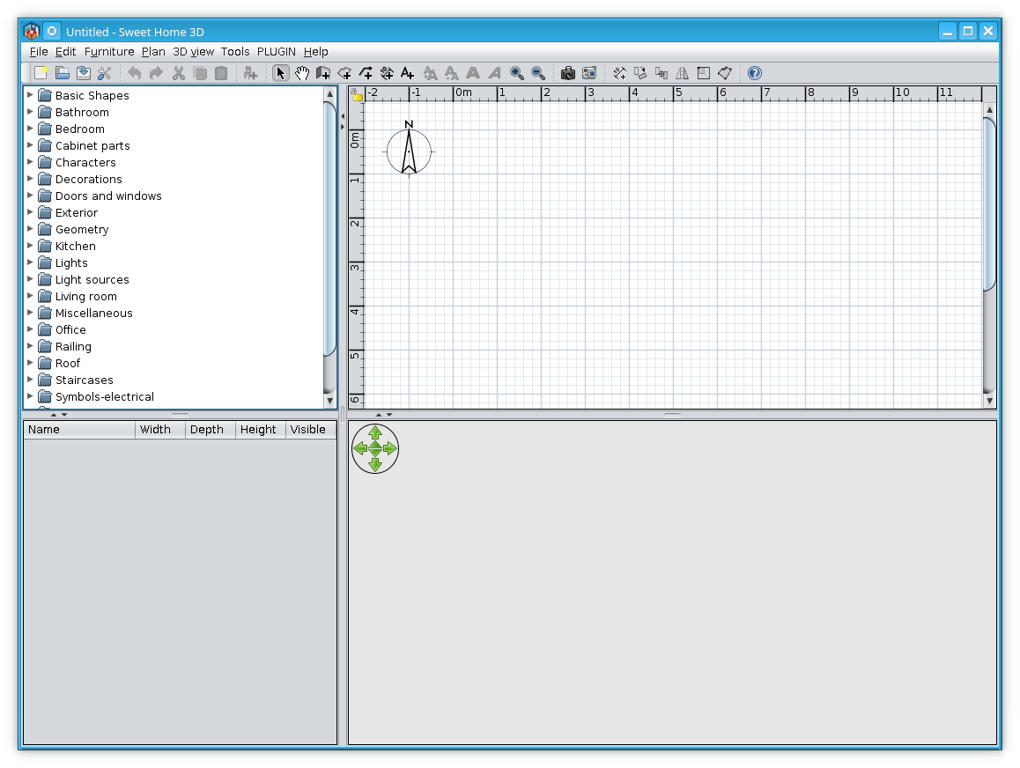
Task: Open the Help menu
Action: pos(316,51)
